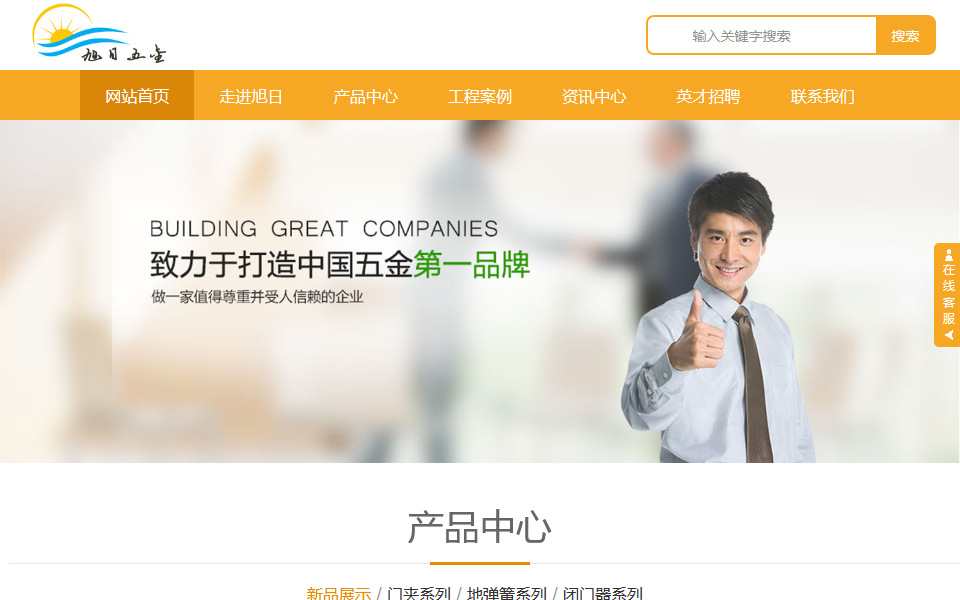Screen dimensions: 960x600
Task: Open the 资讯中心 navigation item
Action: tap(594, 96)
